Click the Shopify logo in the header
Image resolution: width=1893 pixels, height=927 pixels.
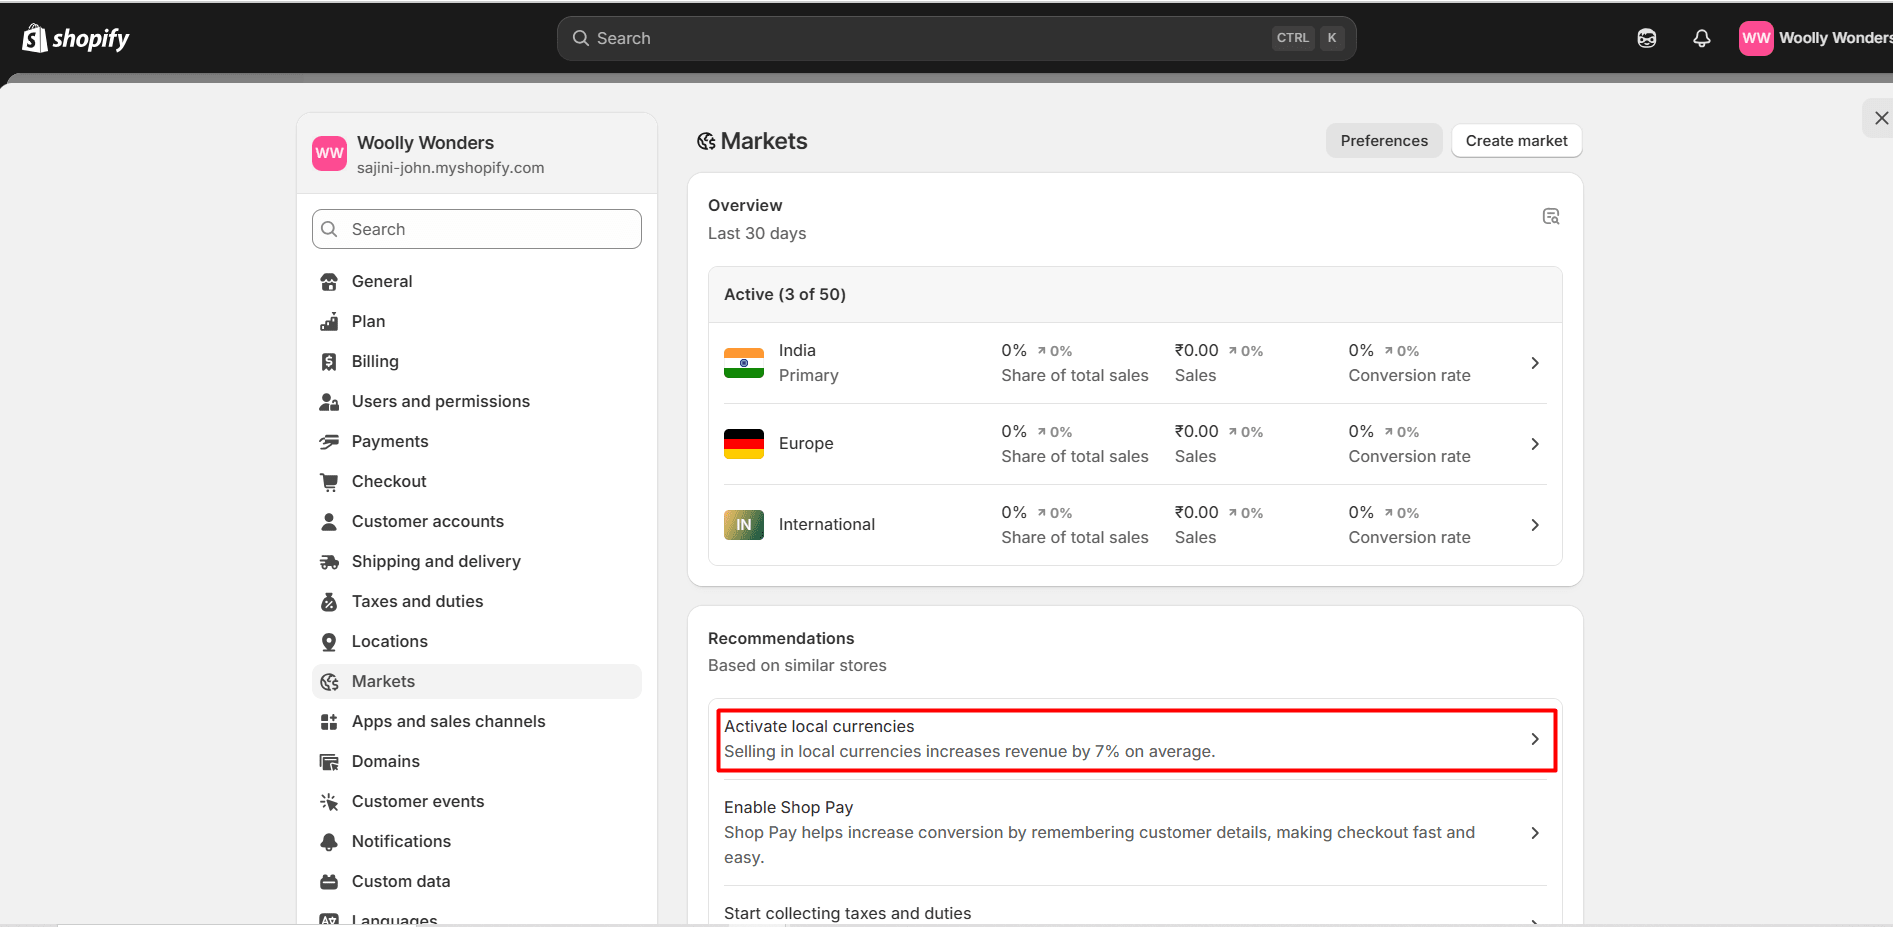click(76, 38)
